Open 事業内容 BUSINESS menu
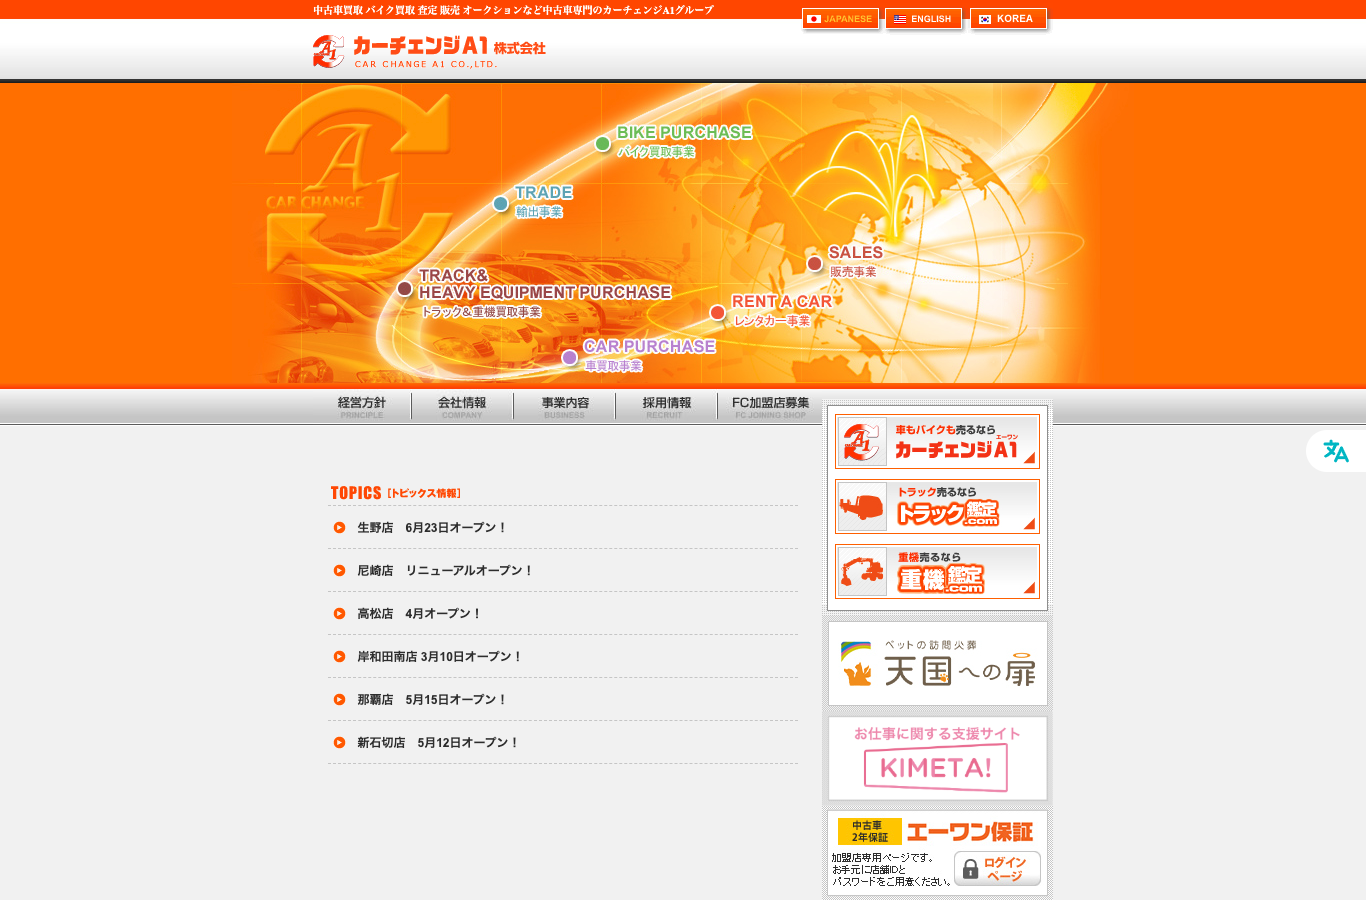The image size is (1366, 900). 565,407
